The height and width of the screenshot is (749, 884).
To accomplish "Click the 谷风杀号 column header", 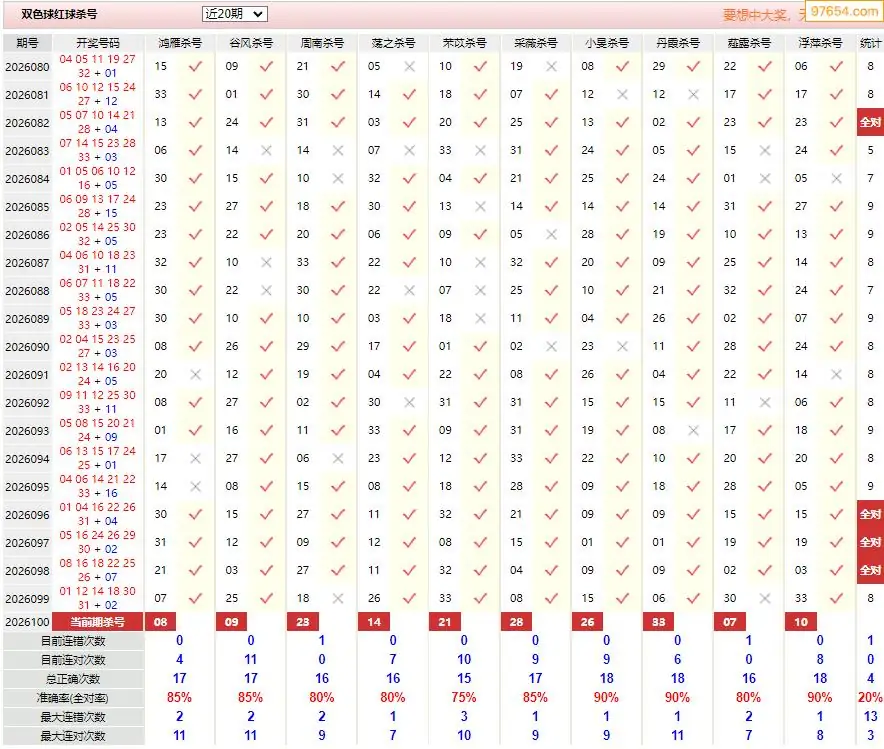I will click(251, 43).
